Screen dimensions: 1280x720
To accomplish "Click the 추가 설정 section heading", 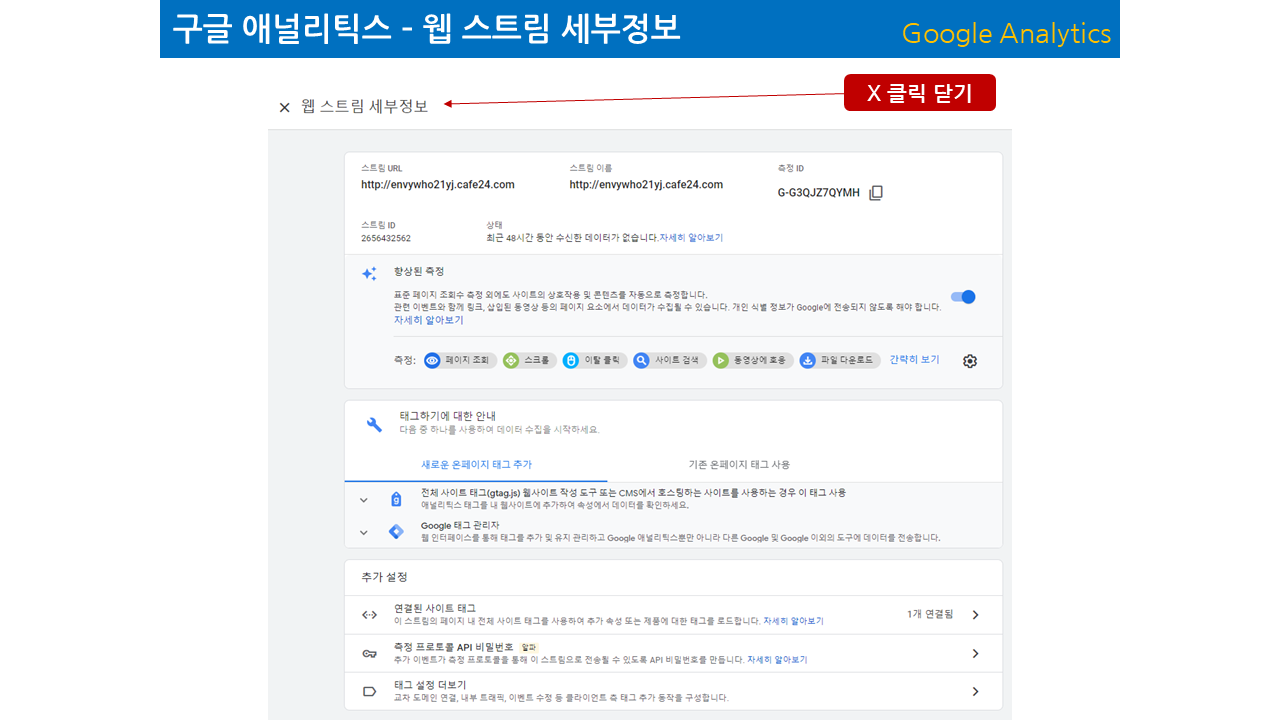I will (384, 577).
